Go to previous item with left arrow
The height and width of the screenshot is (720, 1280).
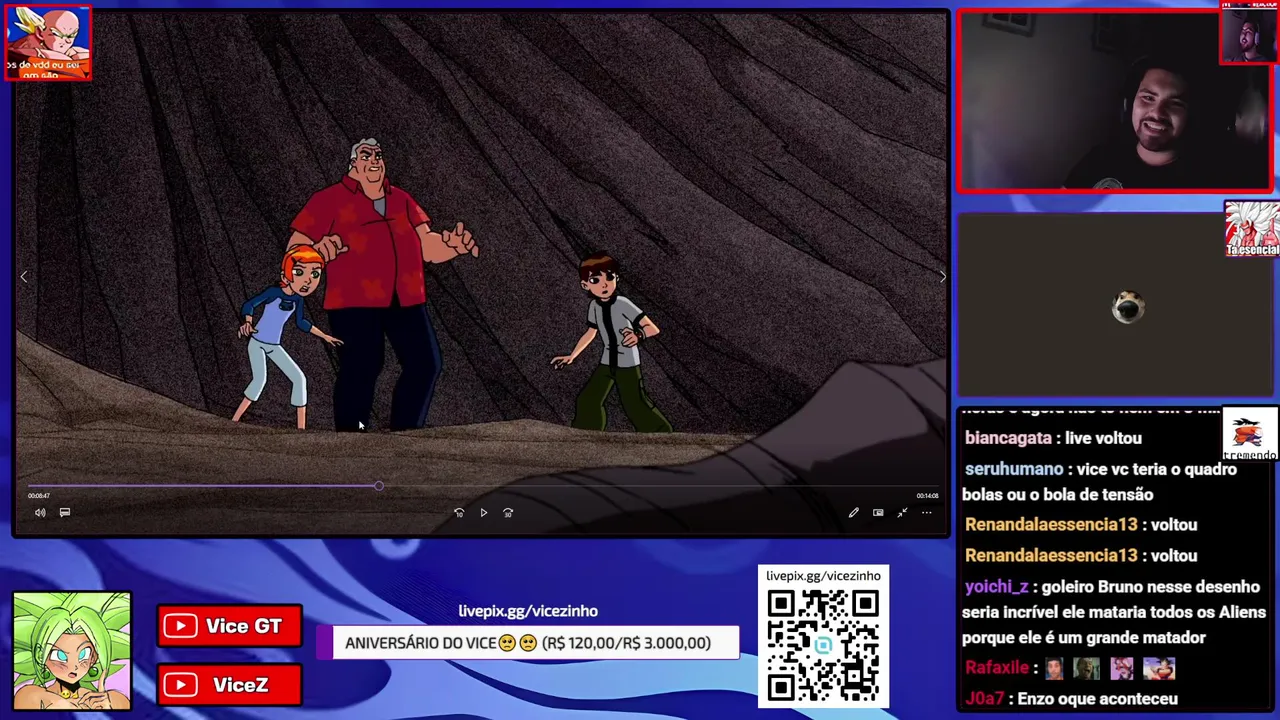[x=24, y=277]
